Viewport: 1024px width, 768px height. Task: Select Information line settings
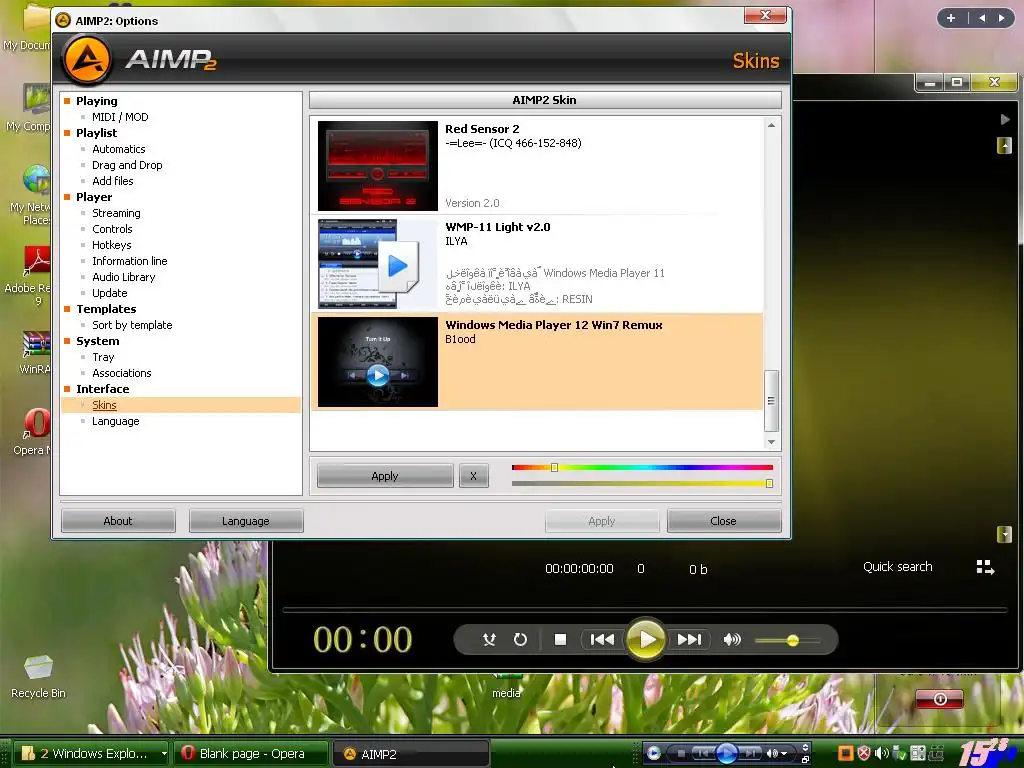coord(130,261)
